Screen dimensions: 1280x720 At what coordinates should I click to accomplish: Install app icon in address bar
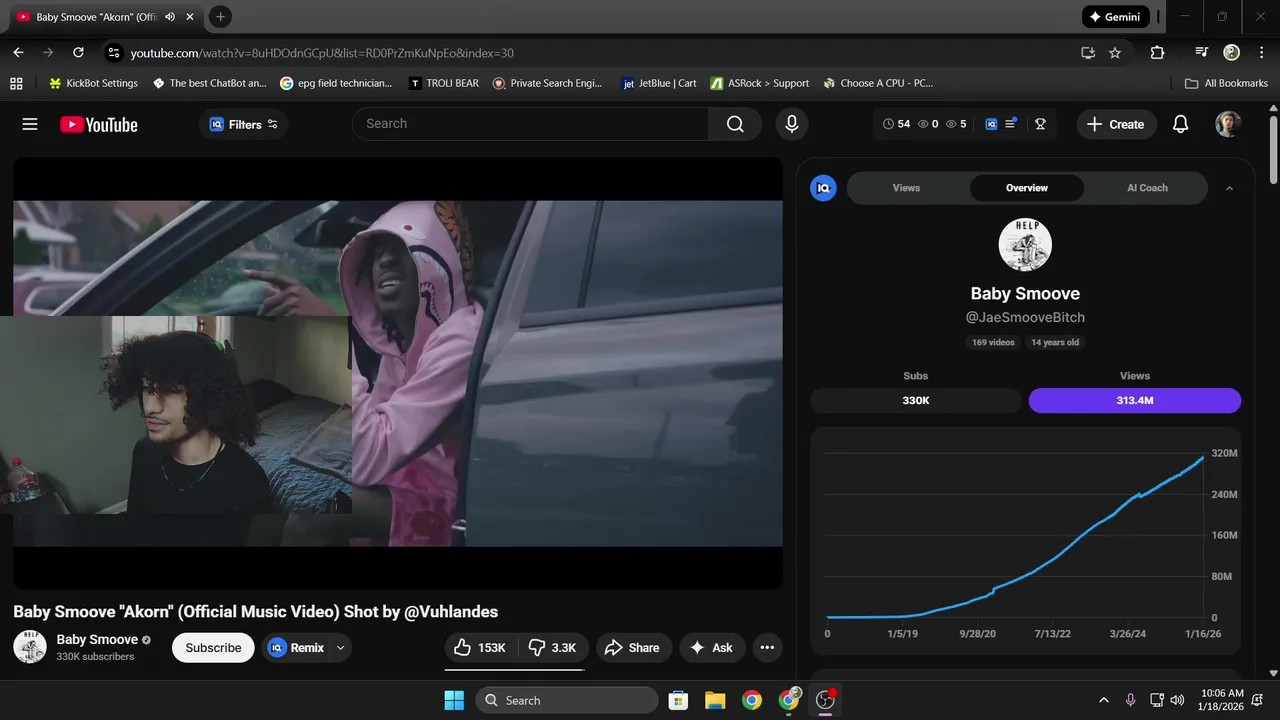[x=1088, y=52]
